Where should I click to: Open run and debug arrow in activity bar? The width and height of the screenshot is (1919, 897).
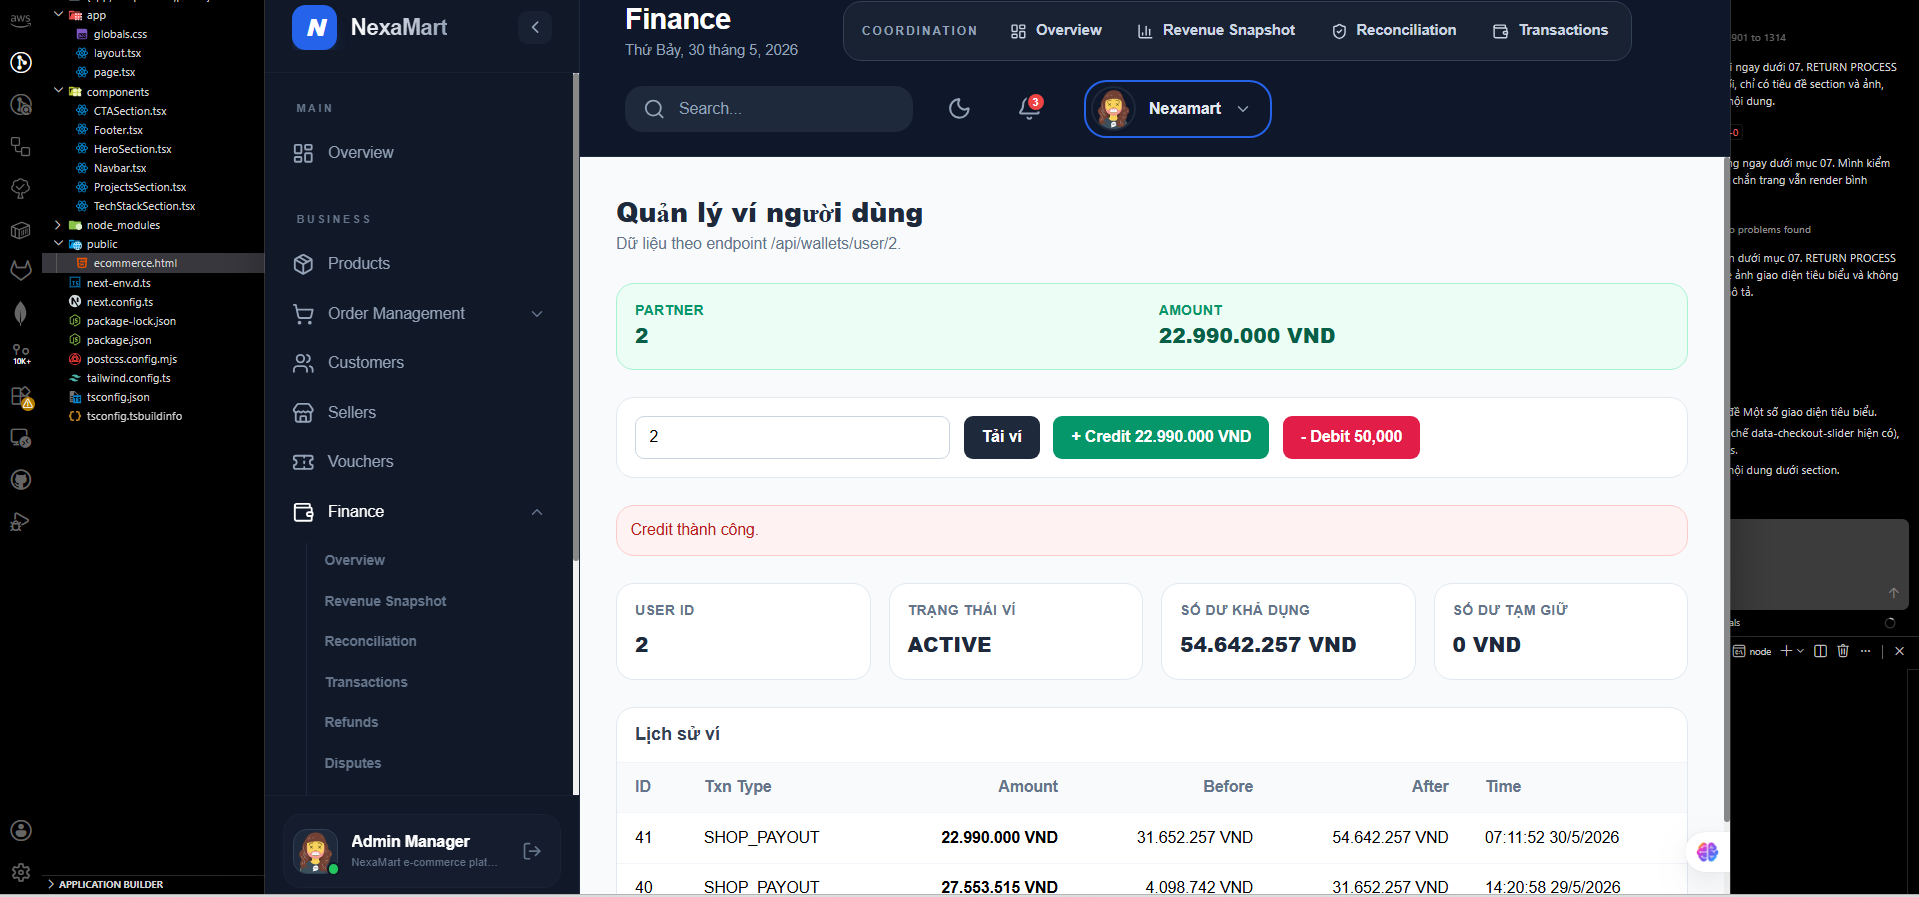[20, 522]
